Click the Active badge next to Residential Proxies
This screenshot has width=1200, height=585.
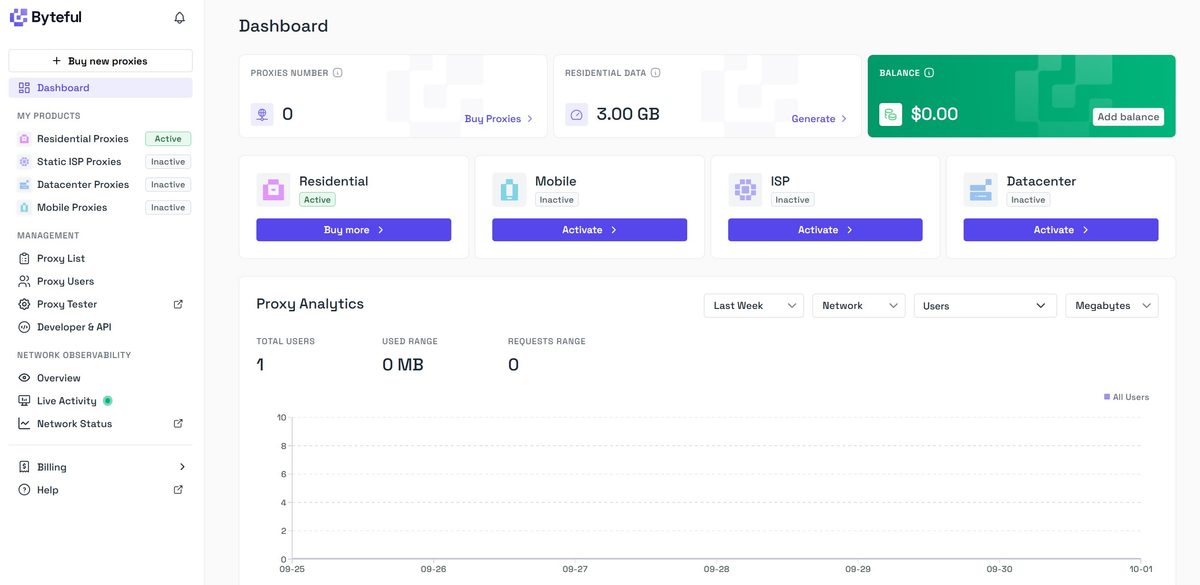(x=168, y=139)
